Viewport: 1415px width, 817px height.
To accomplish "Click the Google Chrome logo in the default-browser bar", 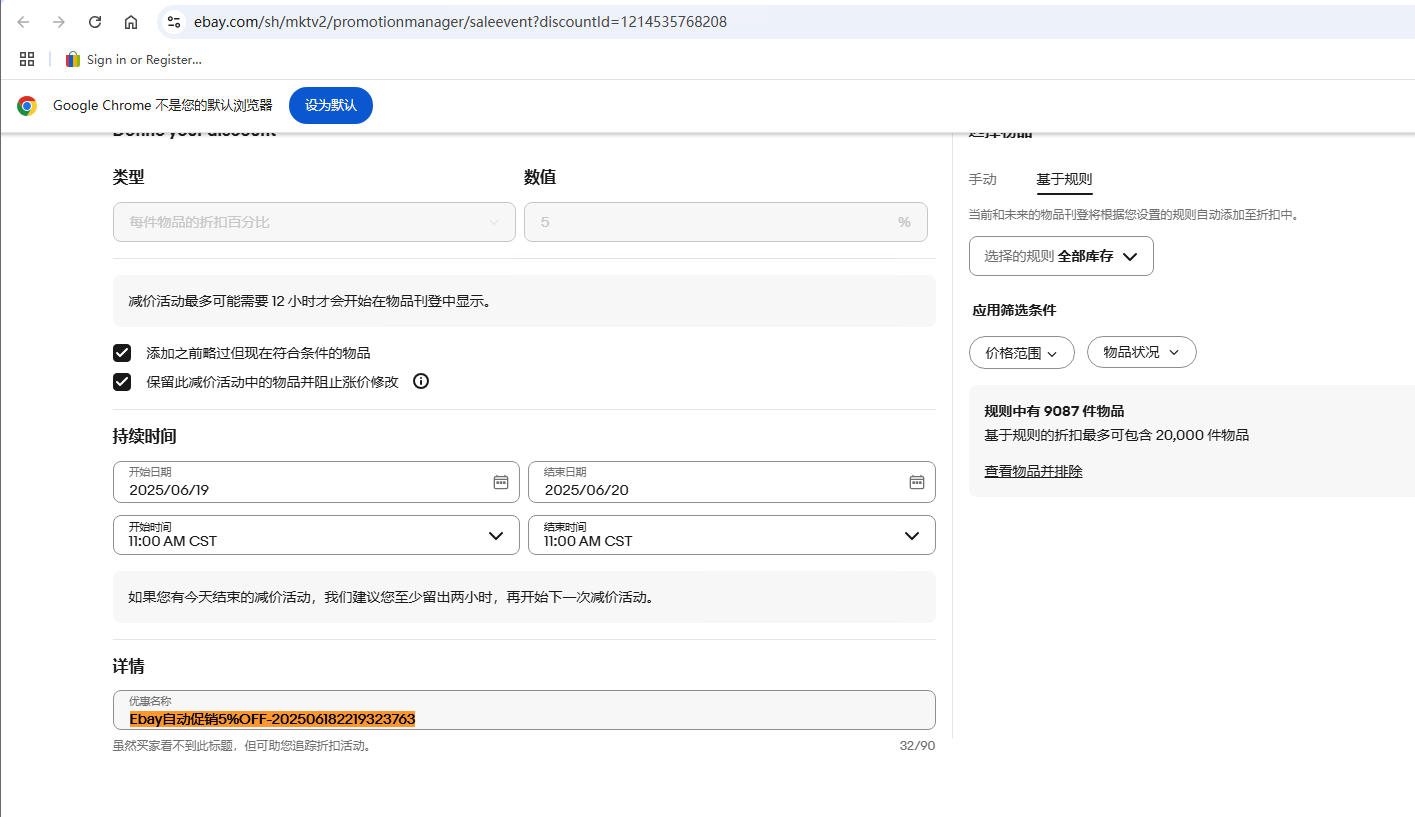I will pos(27,106).
